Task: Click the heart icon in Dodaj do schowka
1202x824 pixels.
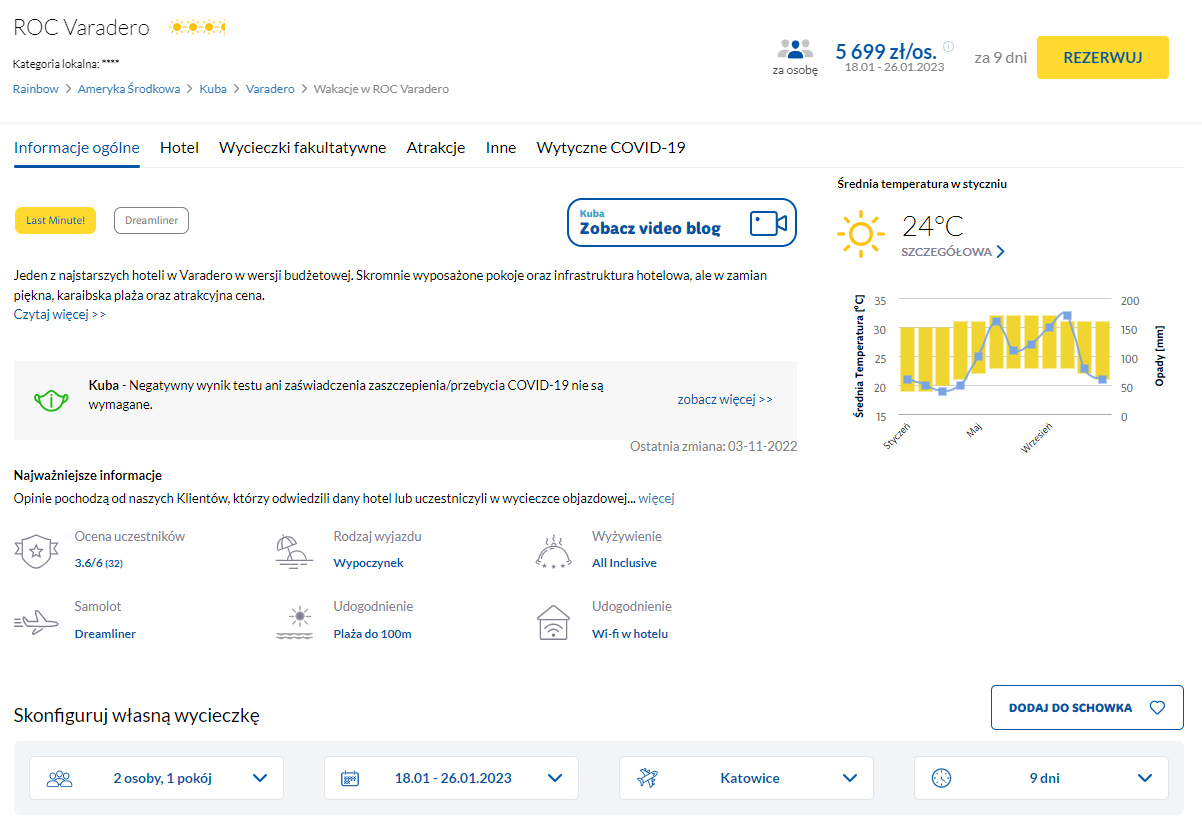Action: pyautogui.click(x=1157, y=708)
